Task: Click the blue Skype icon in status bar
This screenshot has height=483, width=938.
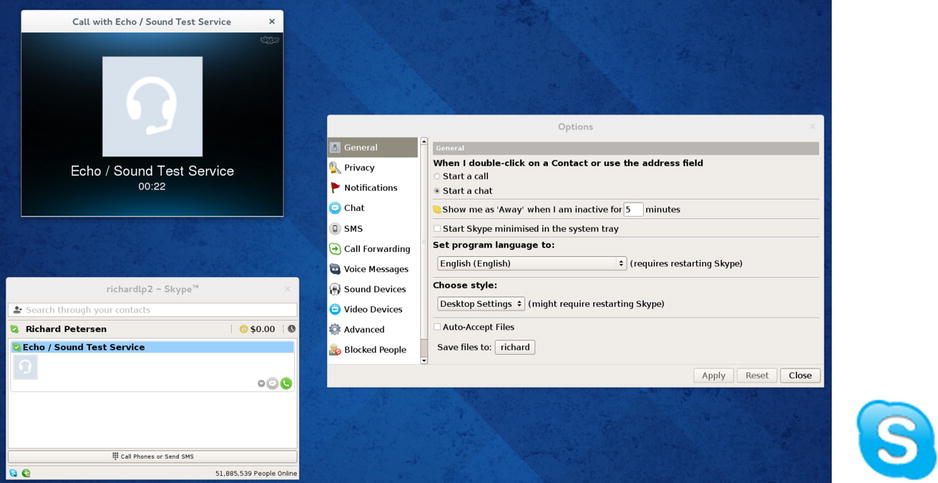Action: (x=13, y=473)
